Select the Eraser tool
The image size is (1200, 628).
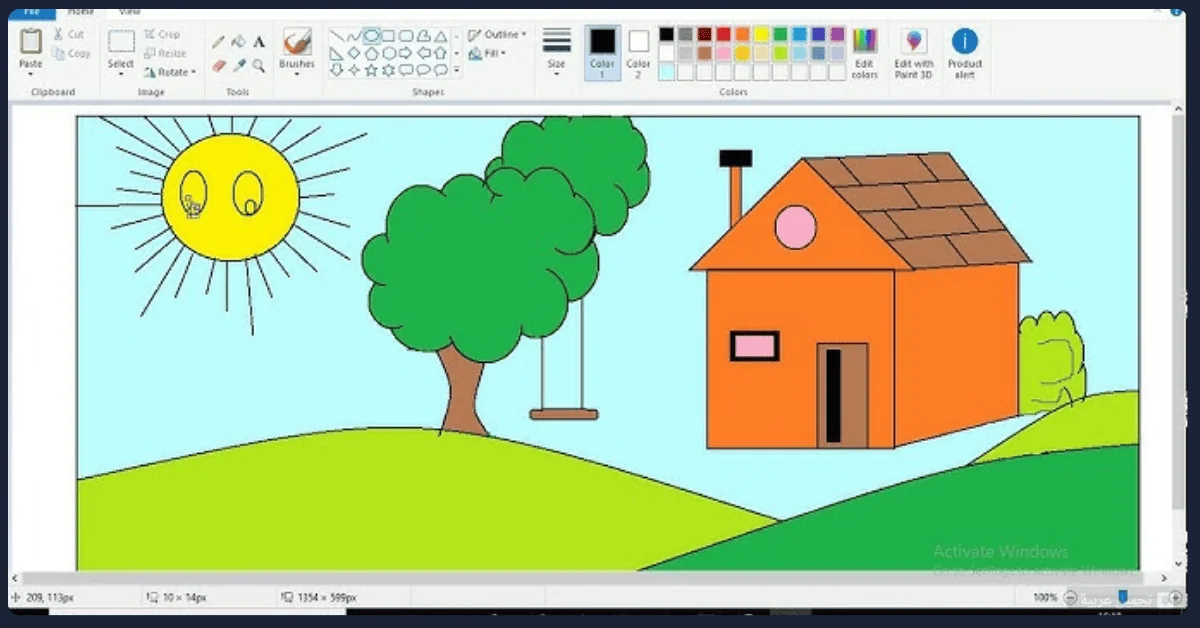tap(219, 65)
